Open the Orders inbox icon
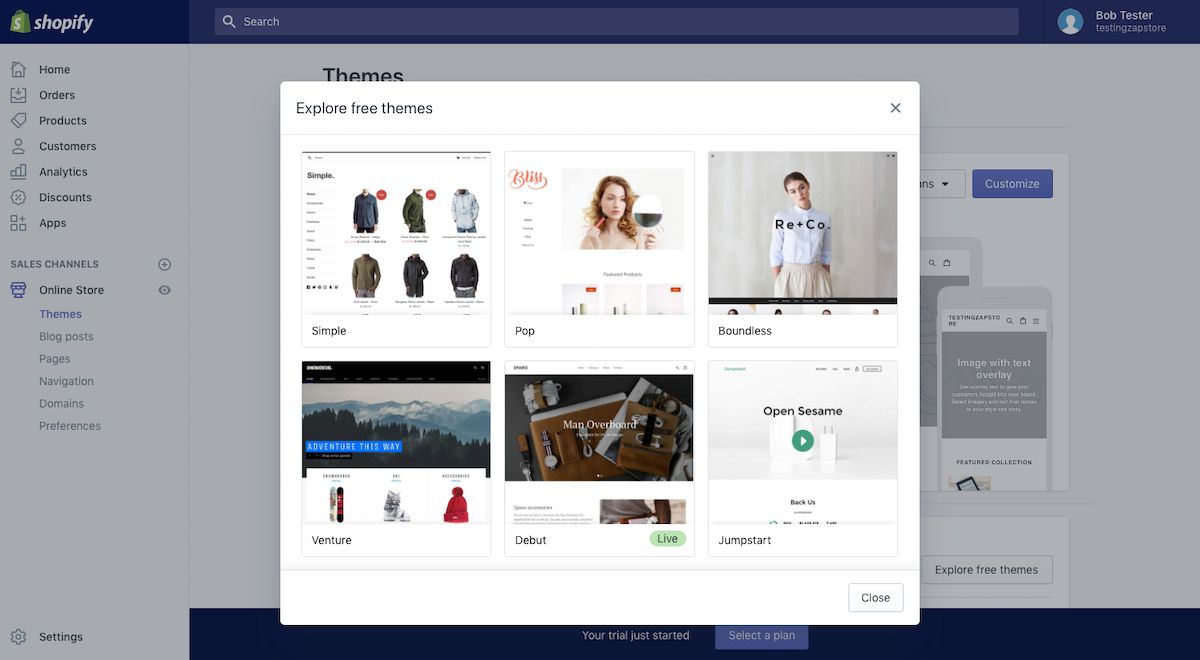The image size is (1200, 660). click(x=18, y=95)
